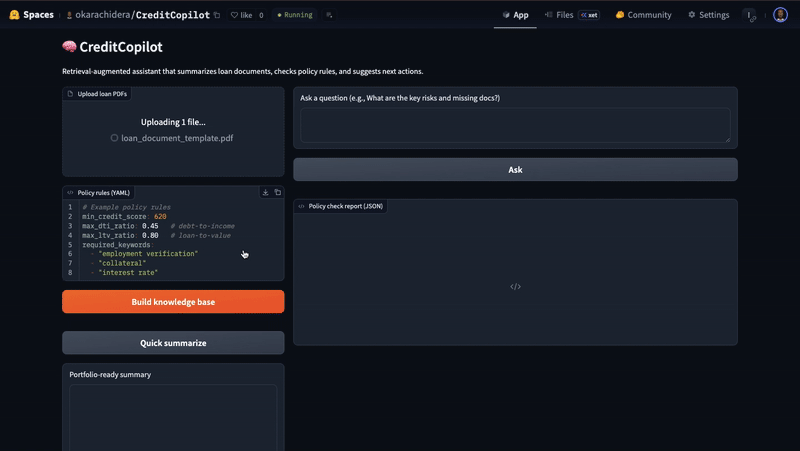800x451 pixels.
Task: Copy the CreditCopilot repository name
Action: 217,15
